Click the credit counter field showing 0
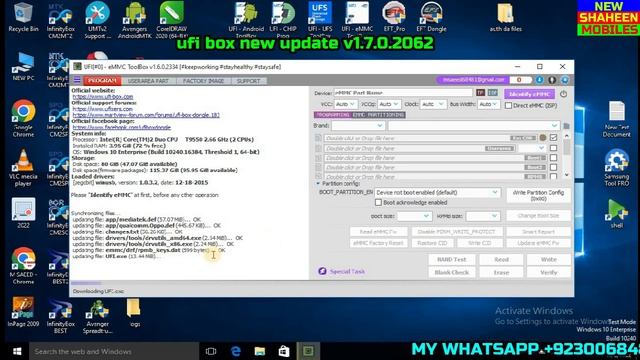Screen dimensions: 640x360 pyautogui.click(x=520, y=80)
